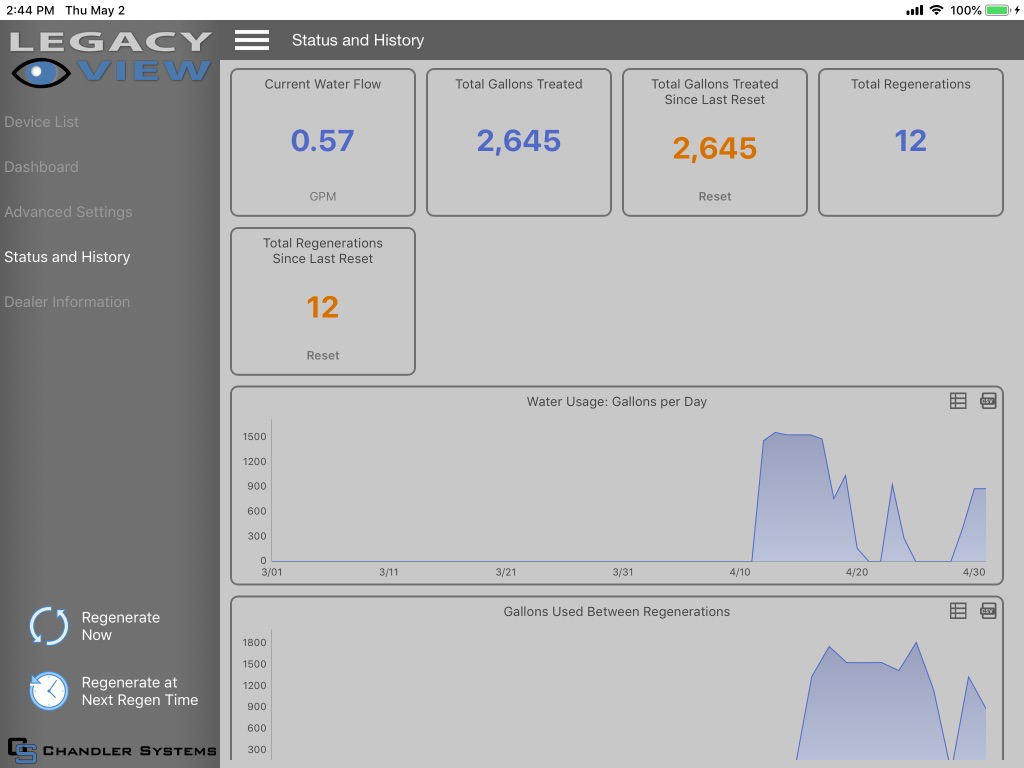Reset Total Gallons Treated Since Last Reset
The image size is (1024, 768).
click(714, 196)
